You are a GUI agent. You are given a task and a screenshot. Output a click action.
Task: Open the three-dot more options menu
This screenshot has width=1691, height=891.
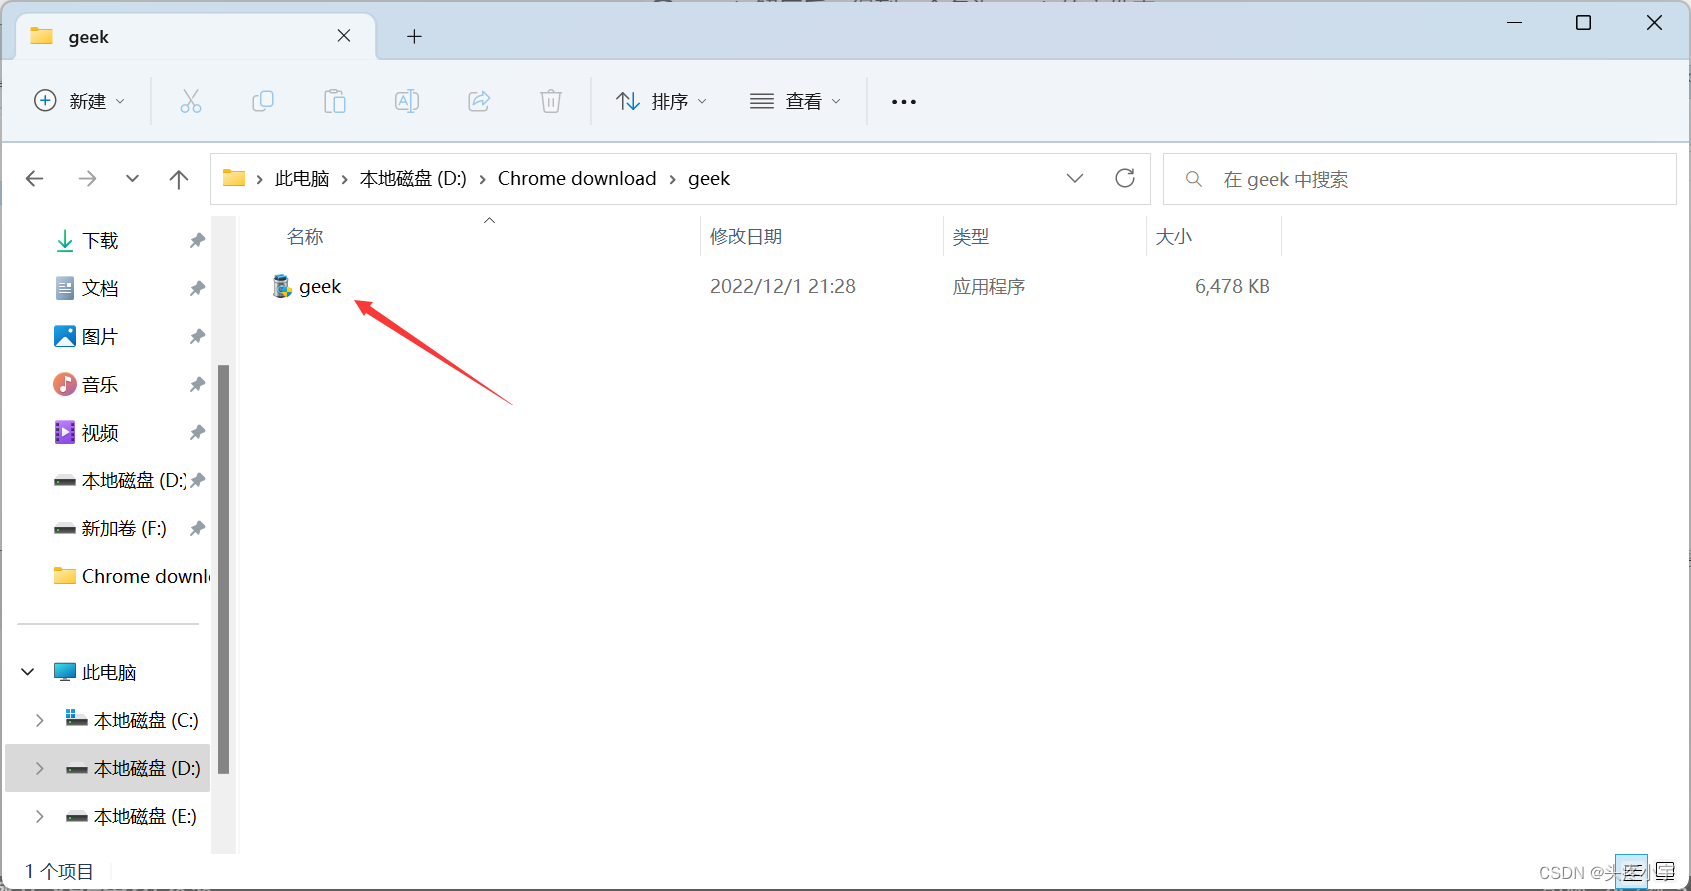tap(904, 102)
